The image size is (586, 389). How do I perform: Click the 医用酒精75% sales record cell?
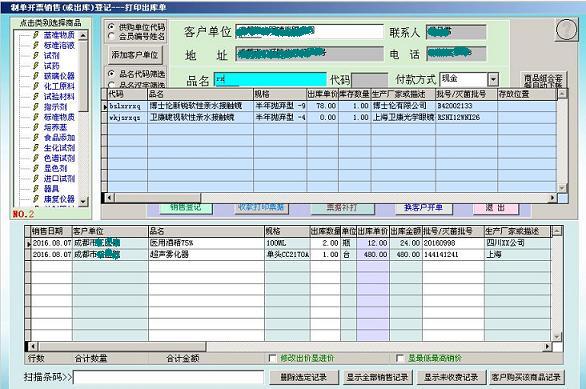[207, 243]
